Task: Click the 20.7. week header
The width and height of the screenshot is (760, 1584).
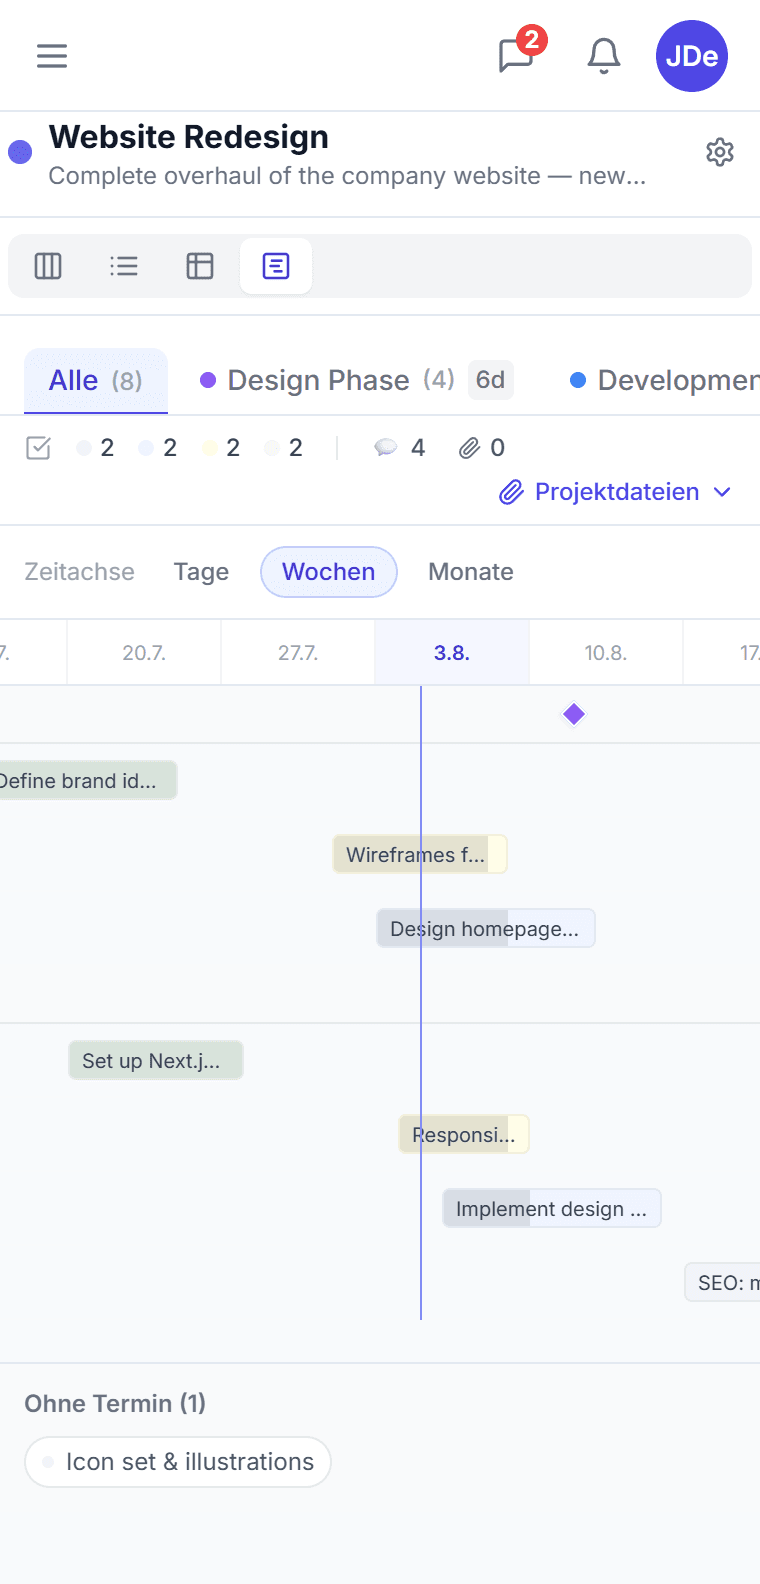Action: pos(144,653)
